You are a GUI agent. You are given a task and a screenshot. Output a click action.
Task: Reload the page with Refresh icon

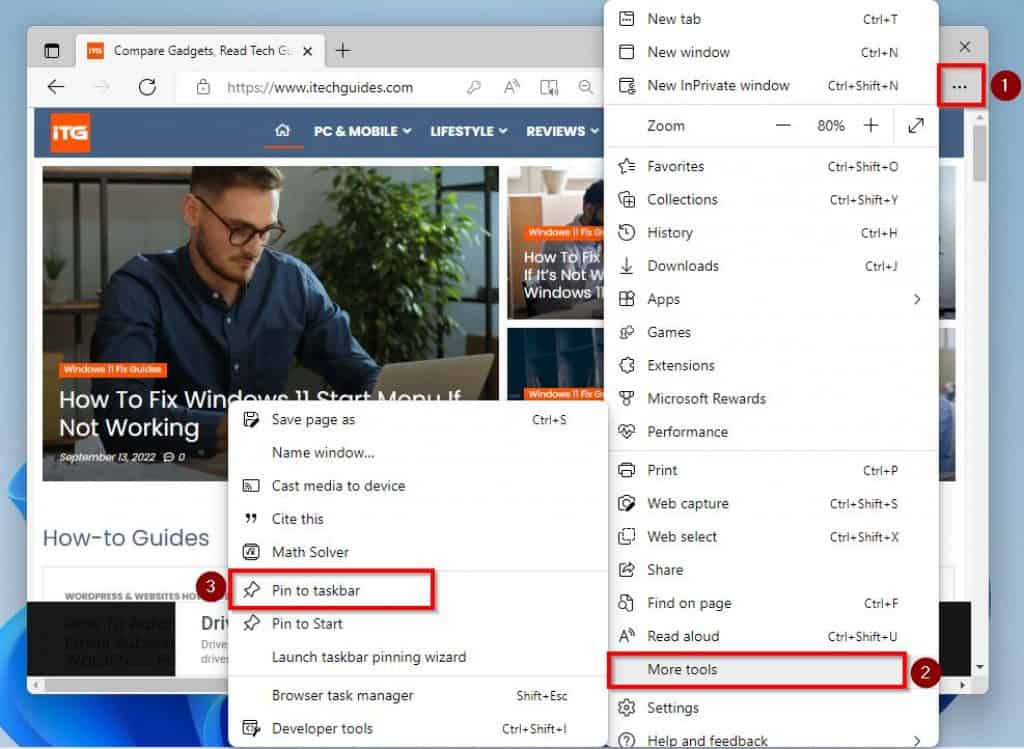148,87
